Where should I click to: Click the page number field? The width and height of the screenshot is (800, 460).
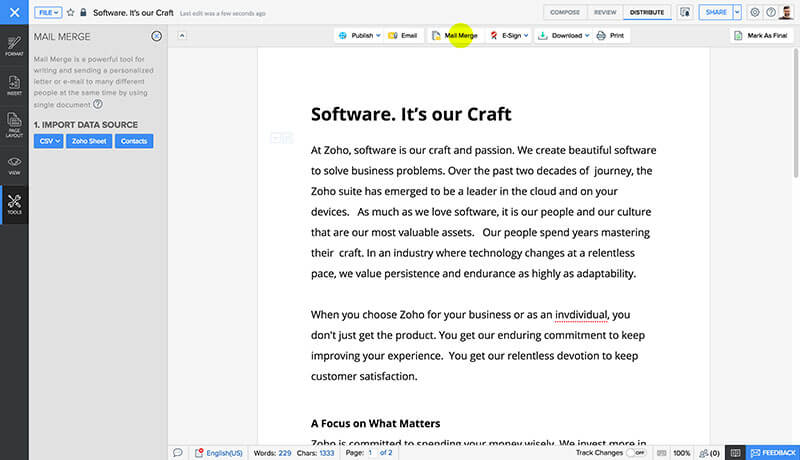tap(370, 453)
